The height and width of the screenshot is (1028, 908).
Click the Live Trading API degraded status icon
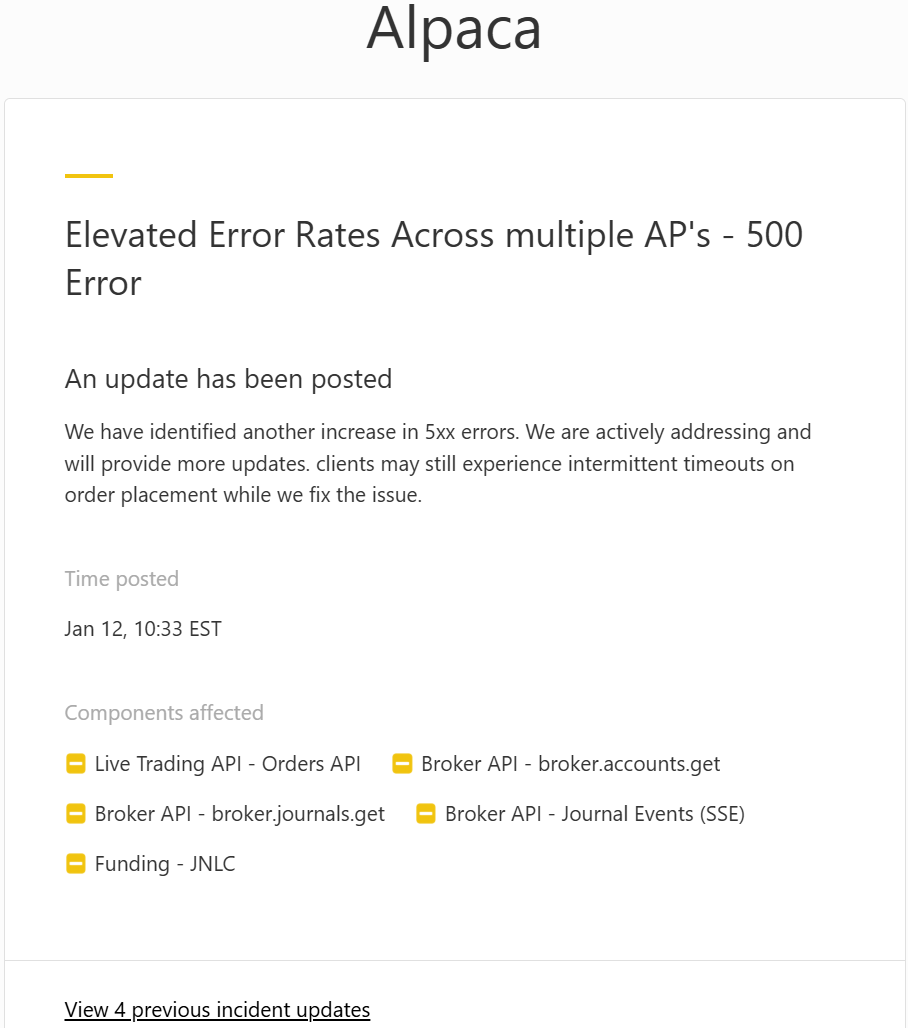point(76,764)
